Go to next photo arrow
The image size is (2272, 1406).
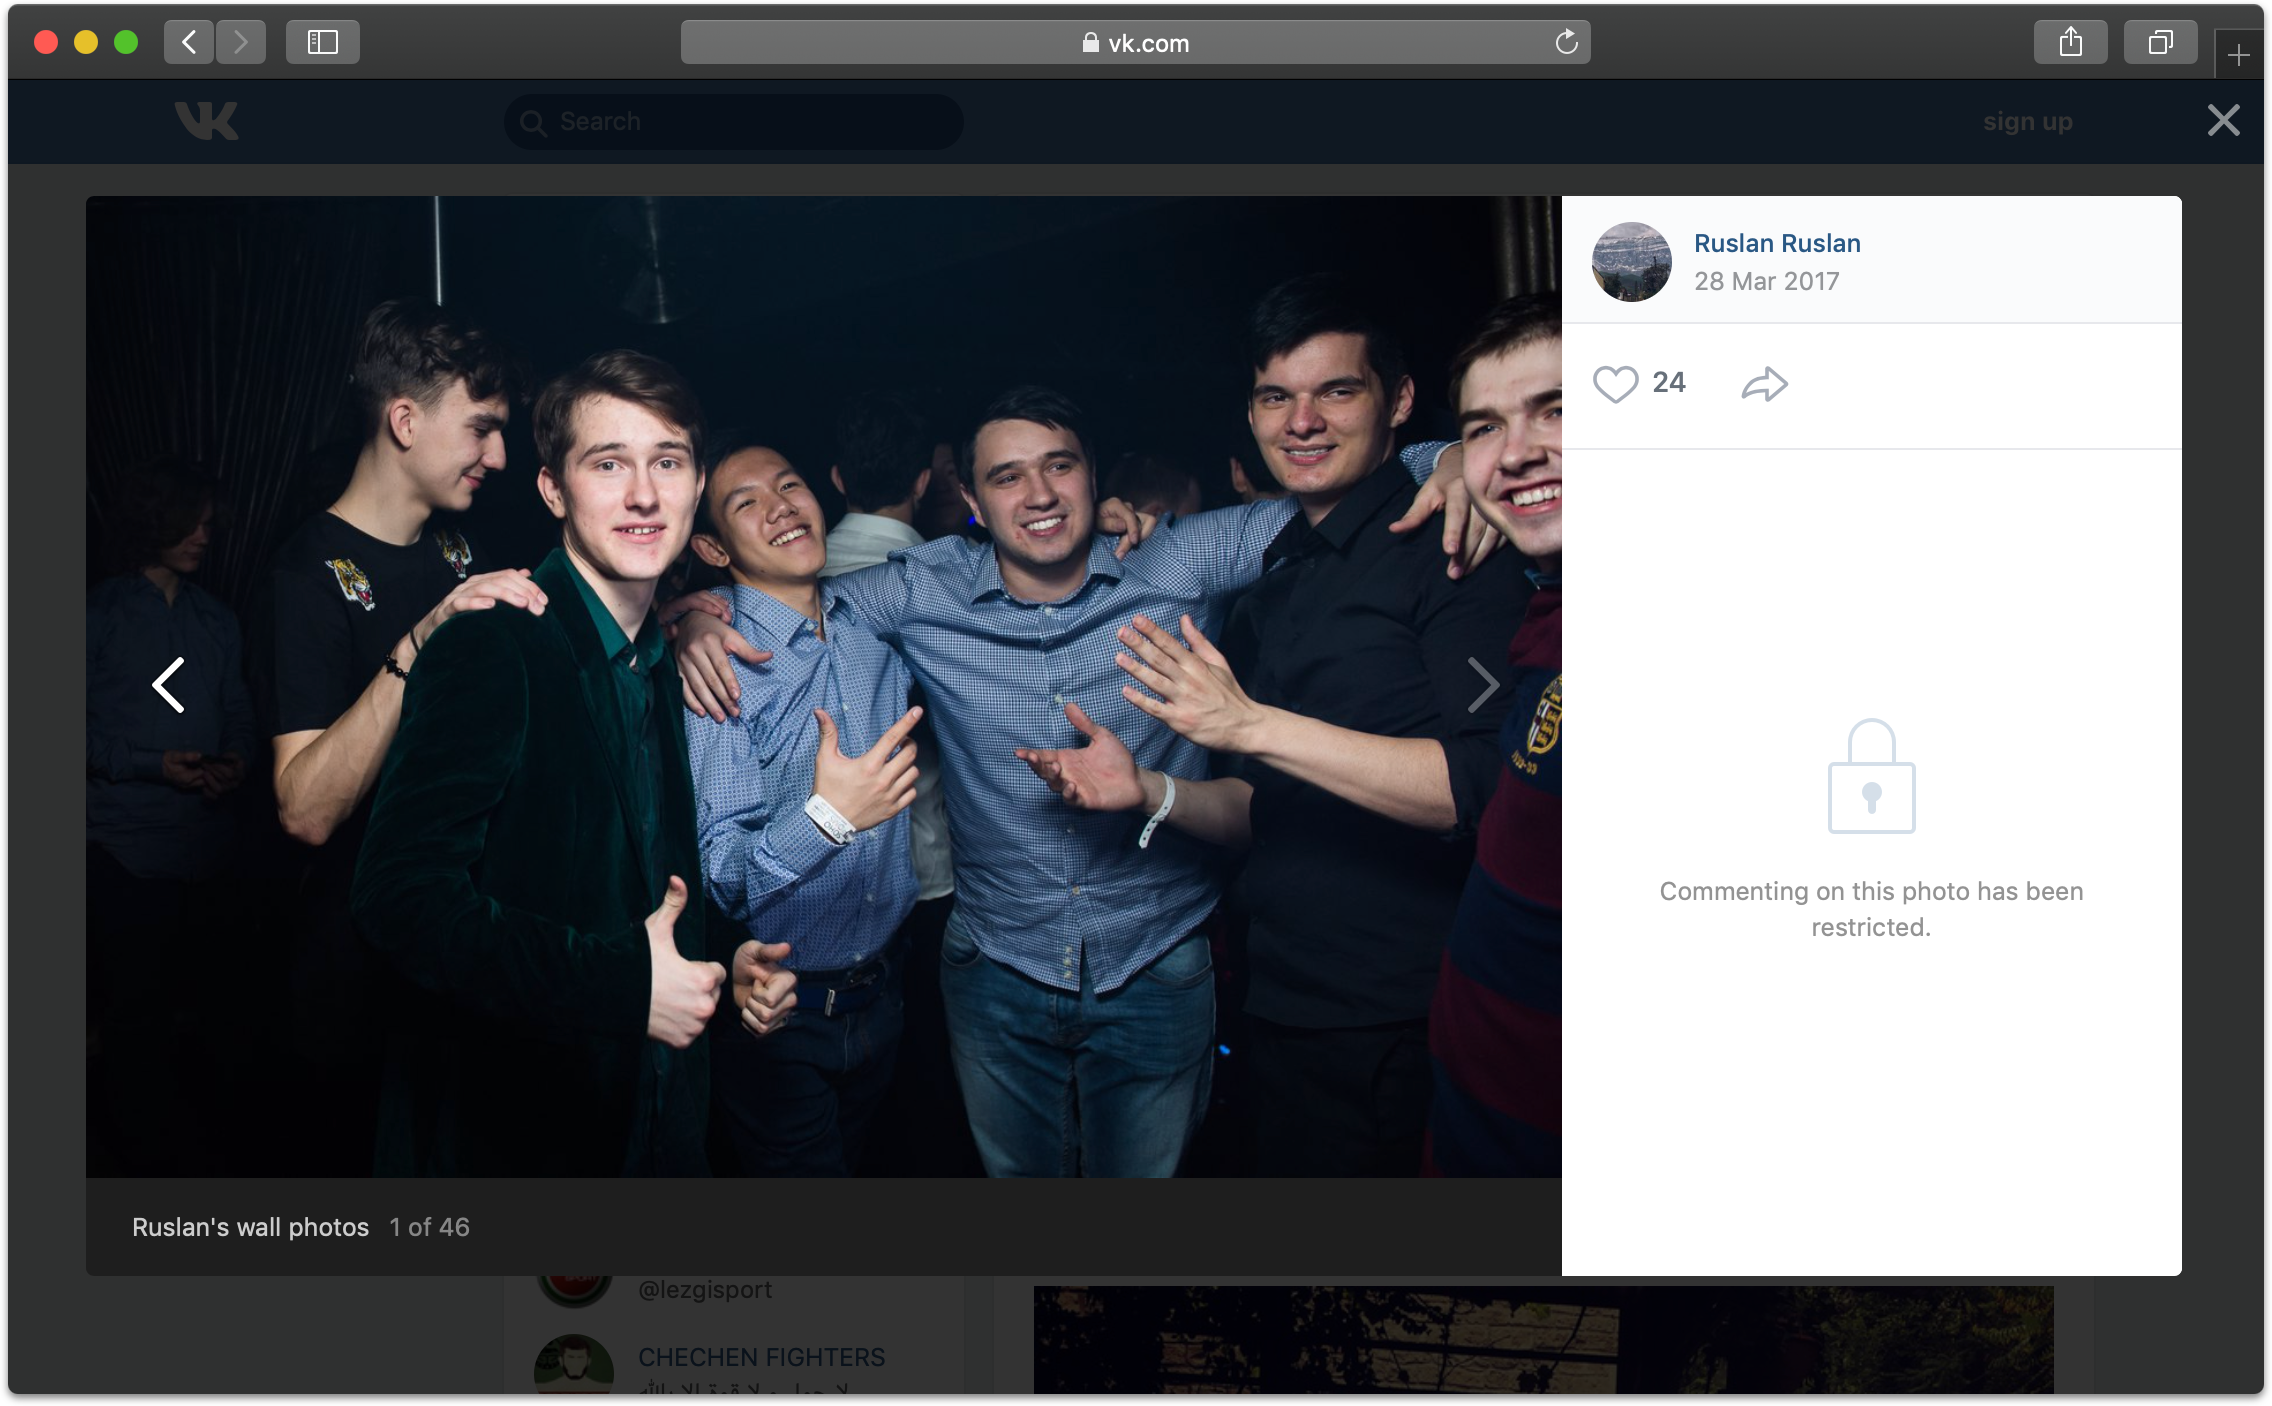1482,685
